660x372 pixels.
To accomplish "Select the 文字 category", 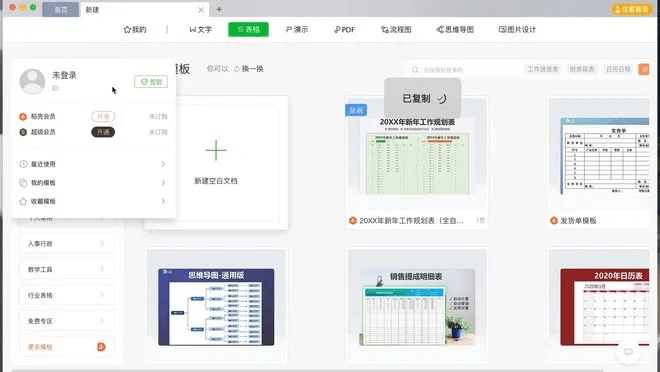I will pyautogui.click(x=200, y=29).
